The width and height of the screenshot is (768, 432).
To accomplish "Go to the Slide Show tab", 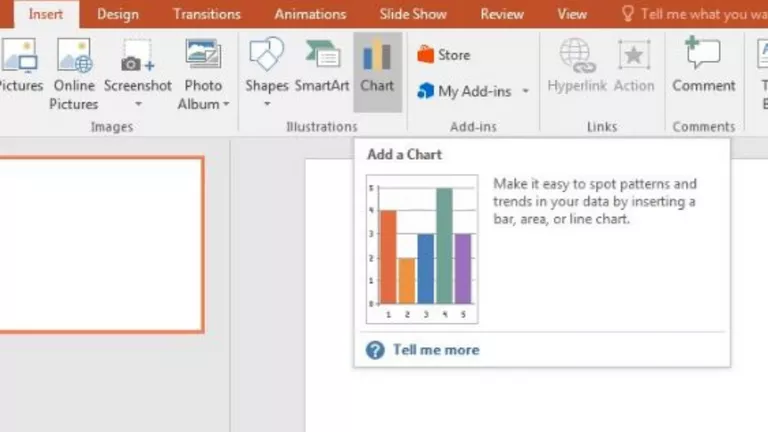I will pyautogui.click(x=413, y=14).
